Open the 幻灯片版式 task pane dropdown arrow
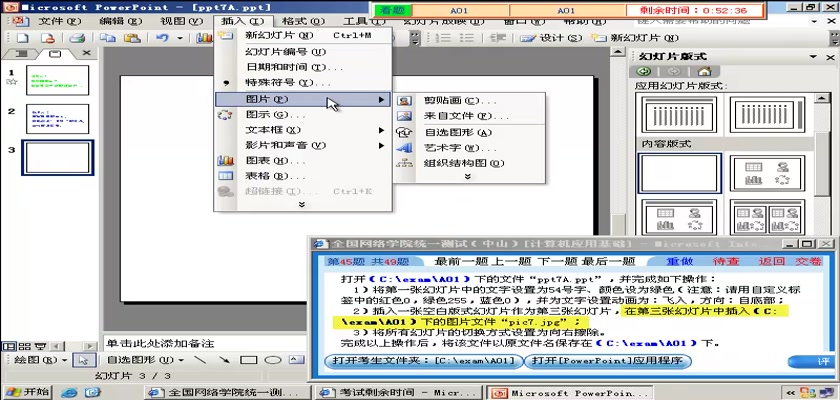This screenshot has width=840, height=400. point(813,57)
